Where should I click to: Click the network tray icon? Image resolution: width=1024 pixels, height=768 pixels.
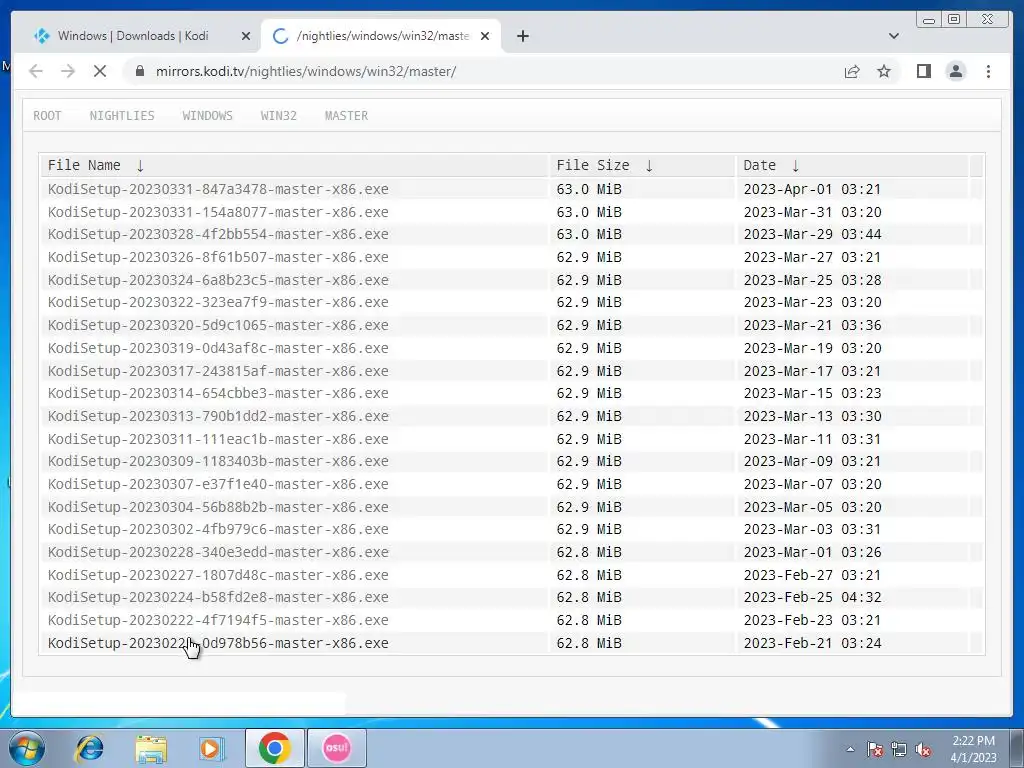[899, 750]
